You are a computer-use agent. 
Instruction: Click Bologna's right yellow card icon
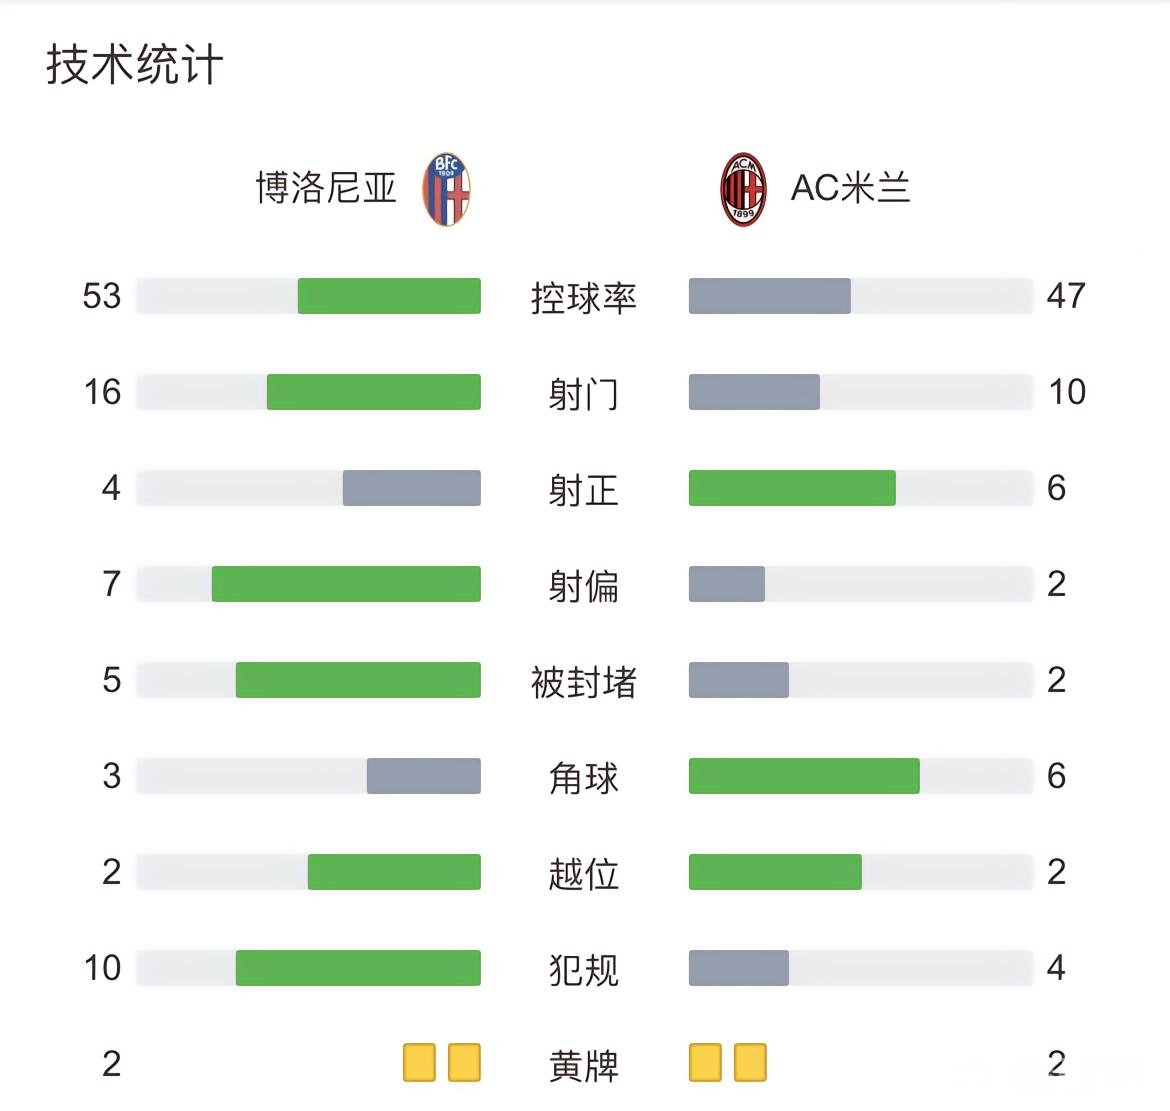464,1063
